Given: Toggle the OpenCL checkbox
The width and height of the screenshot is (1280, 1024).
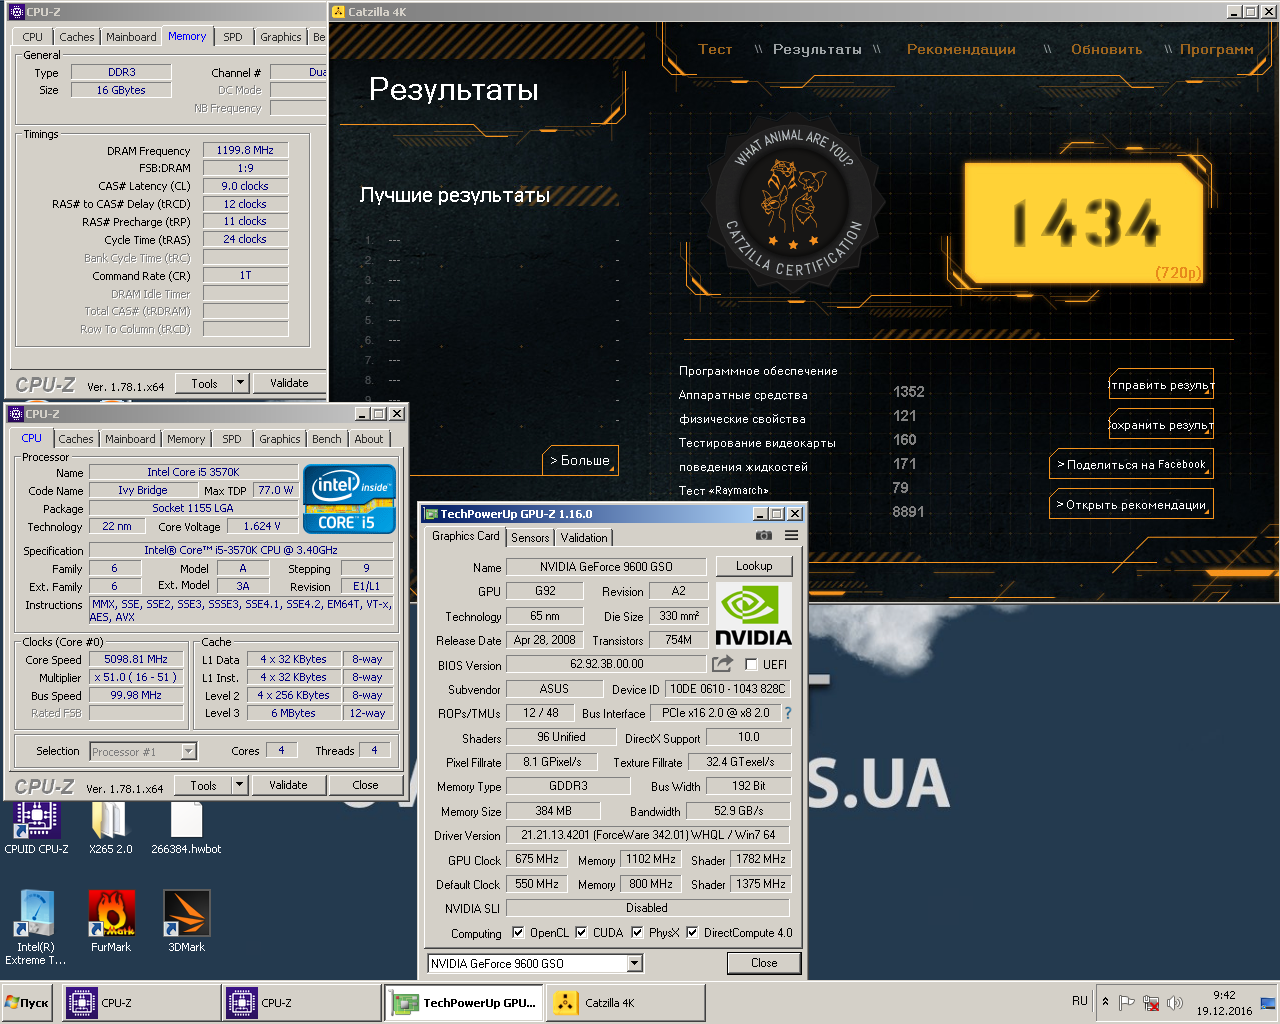Looking at the screenshot, I should tap(518, 932).
